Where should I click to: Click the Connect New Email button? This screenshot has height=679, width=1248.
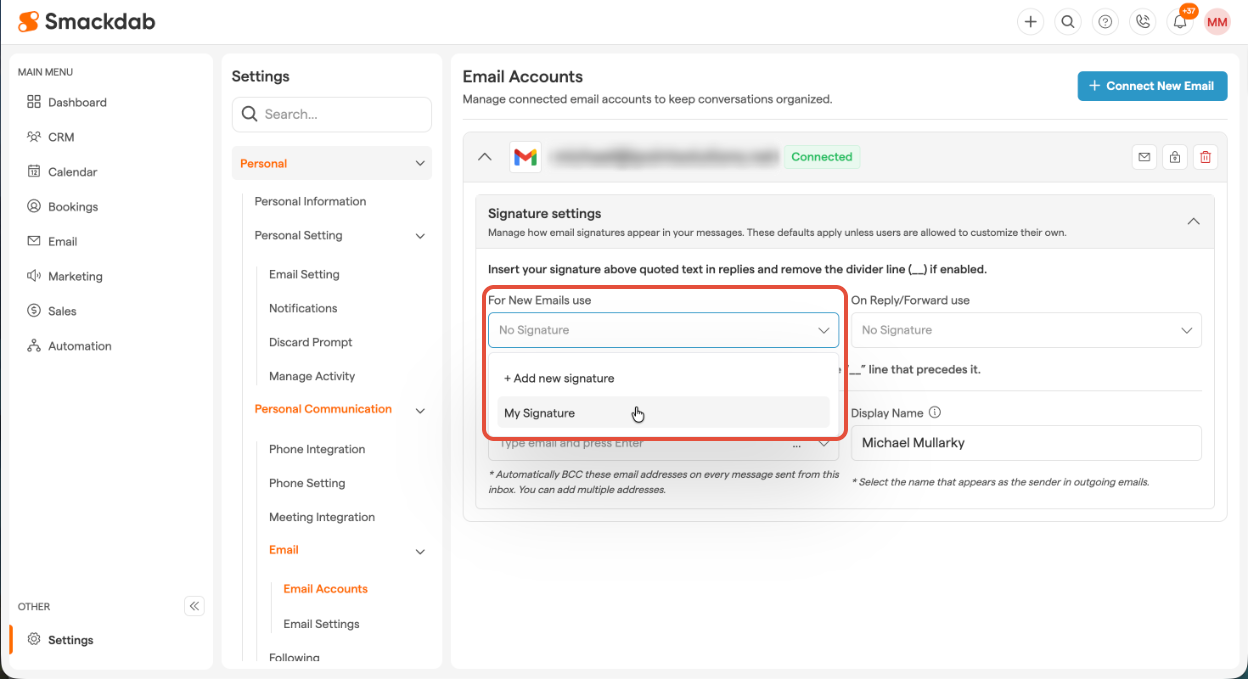[x=1151, y=86]
